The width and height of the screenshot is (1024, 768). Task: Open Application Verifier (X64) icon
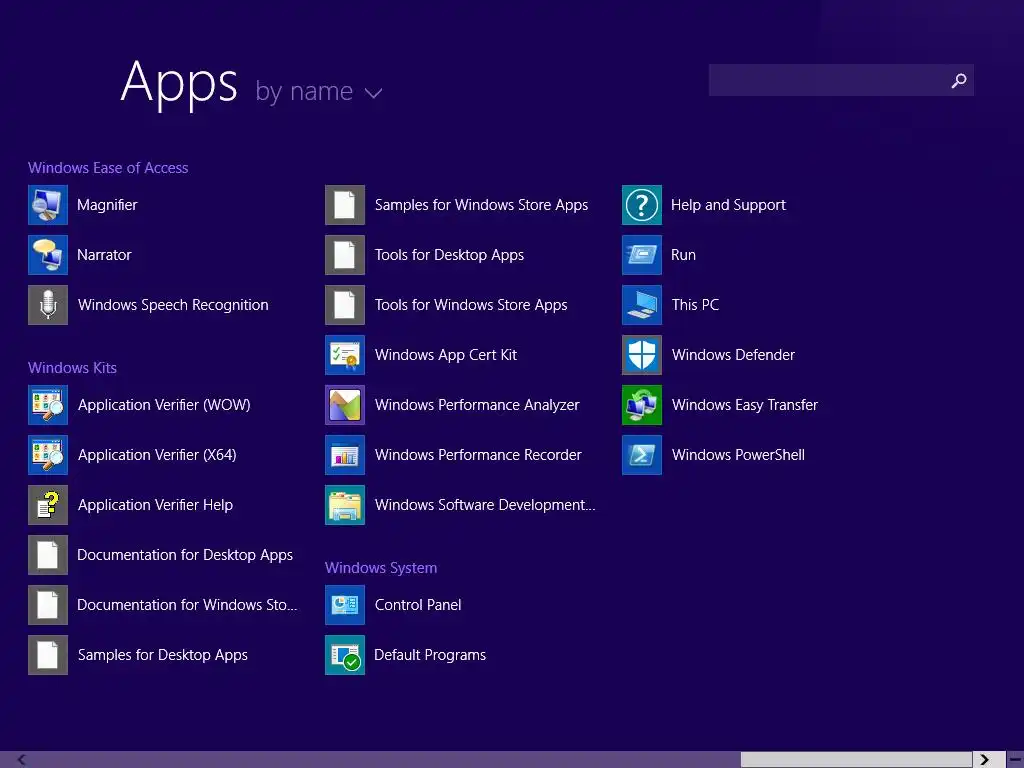tap(48, 455)
